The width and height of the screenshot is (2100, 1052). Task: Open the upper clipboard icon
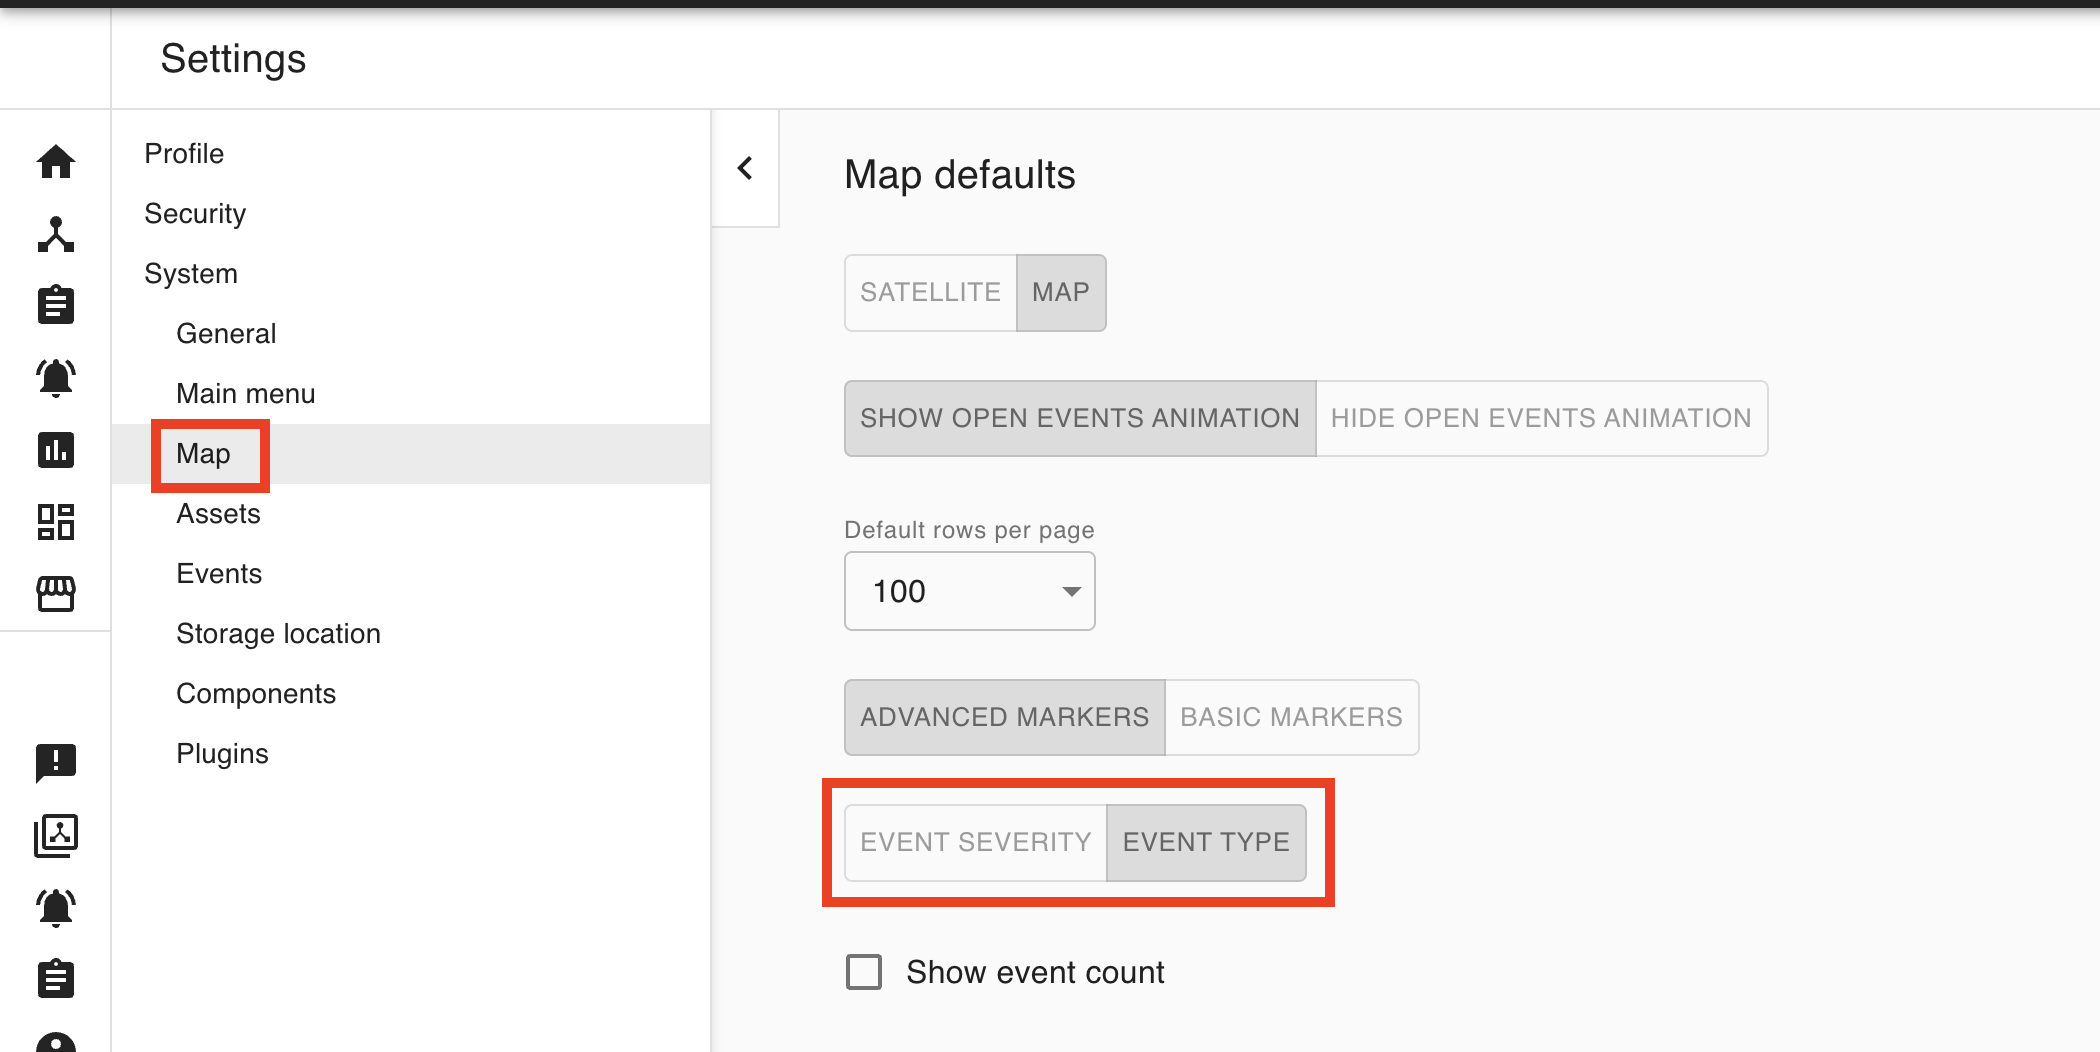[56, 305]
